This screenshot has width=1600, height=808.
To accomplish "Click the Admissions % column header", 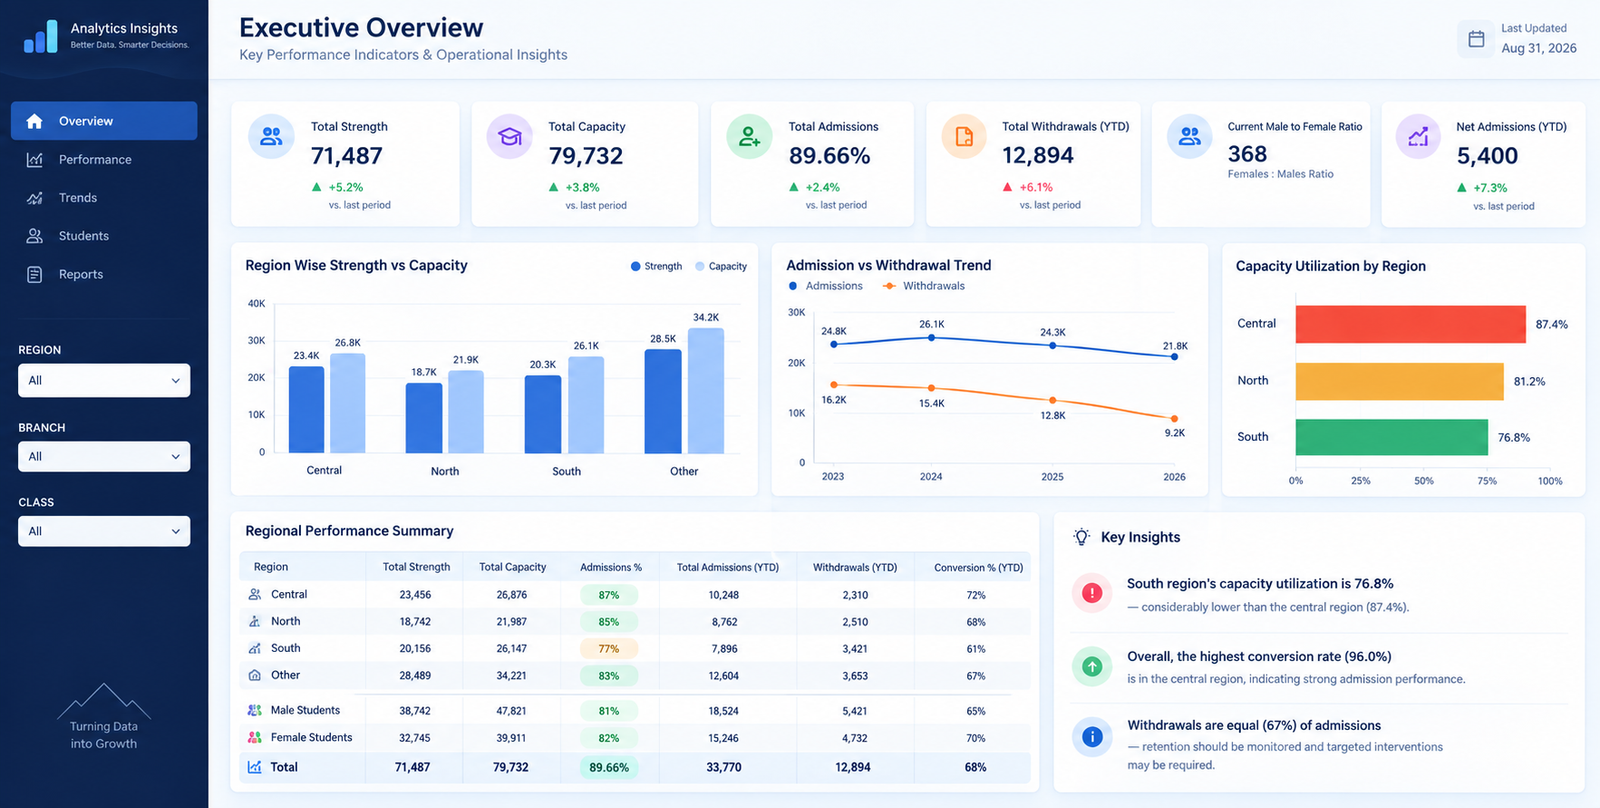I will 611,567.
